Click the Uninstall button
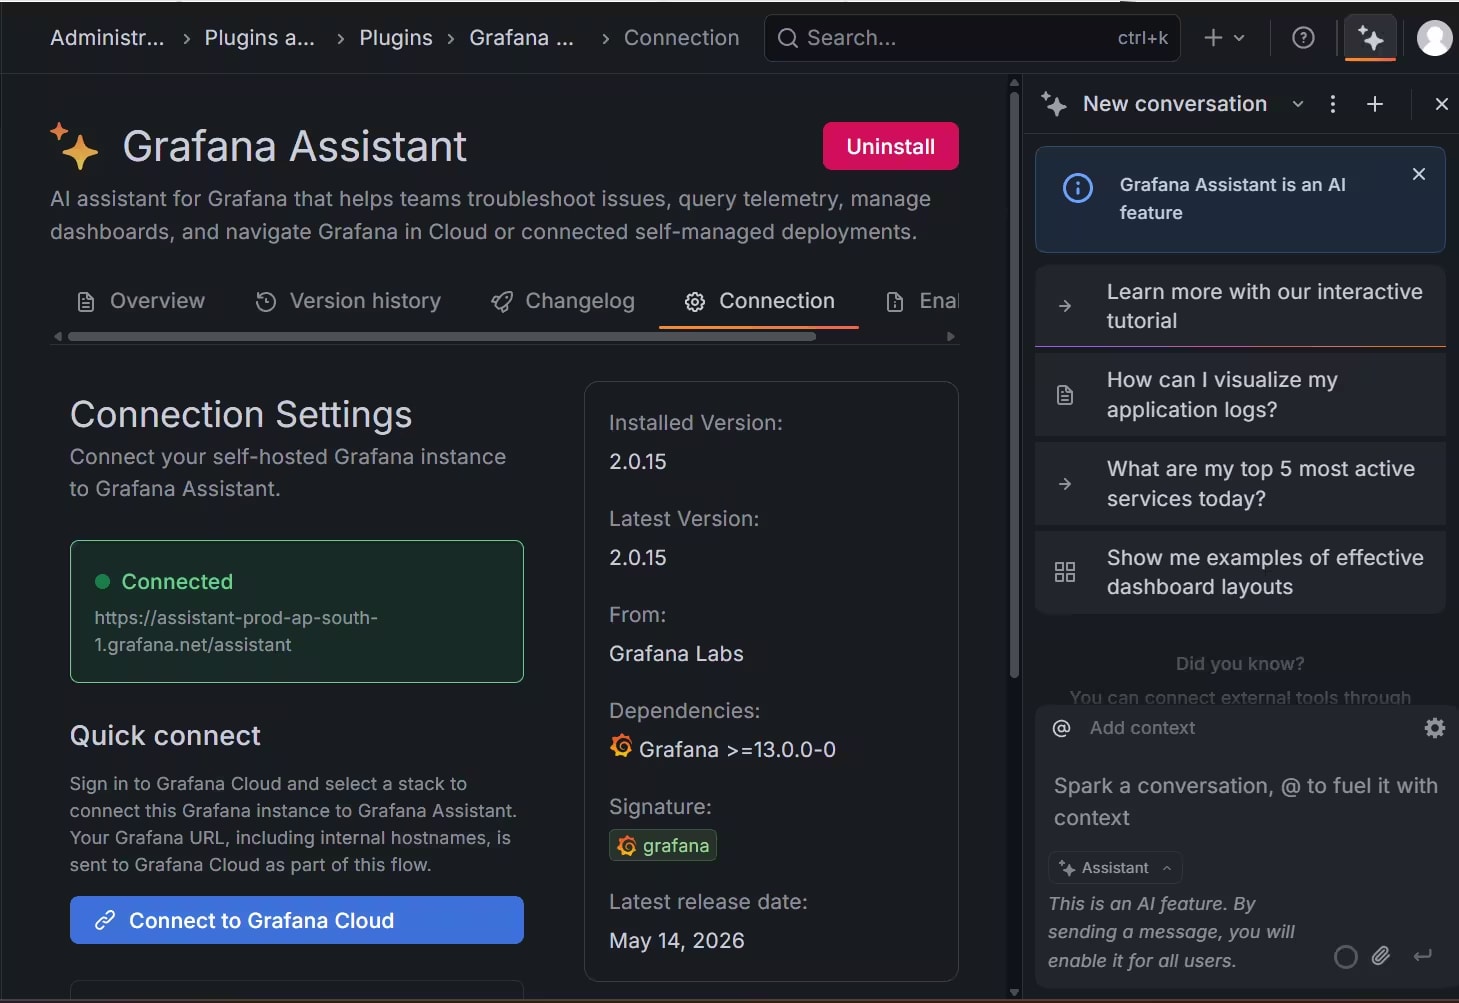Screen dimensions: 1459x1003 pyautogui.click(x=891, y=146)
